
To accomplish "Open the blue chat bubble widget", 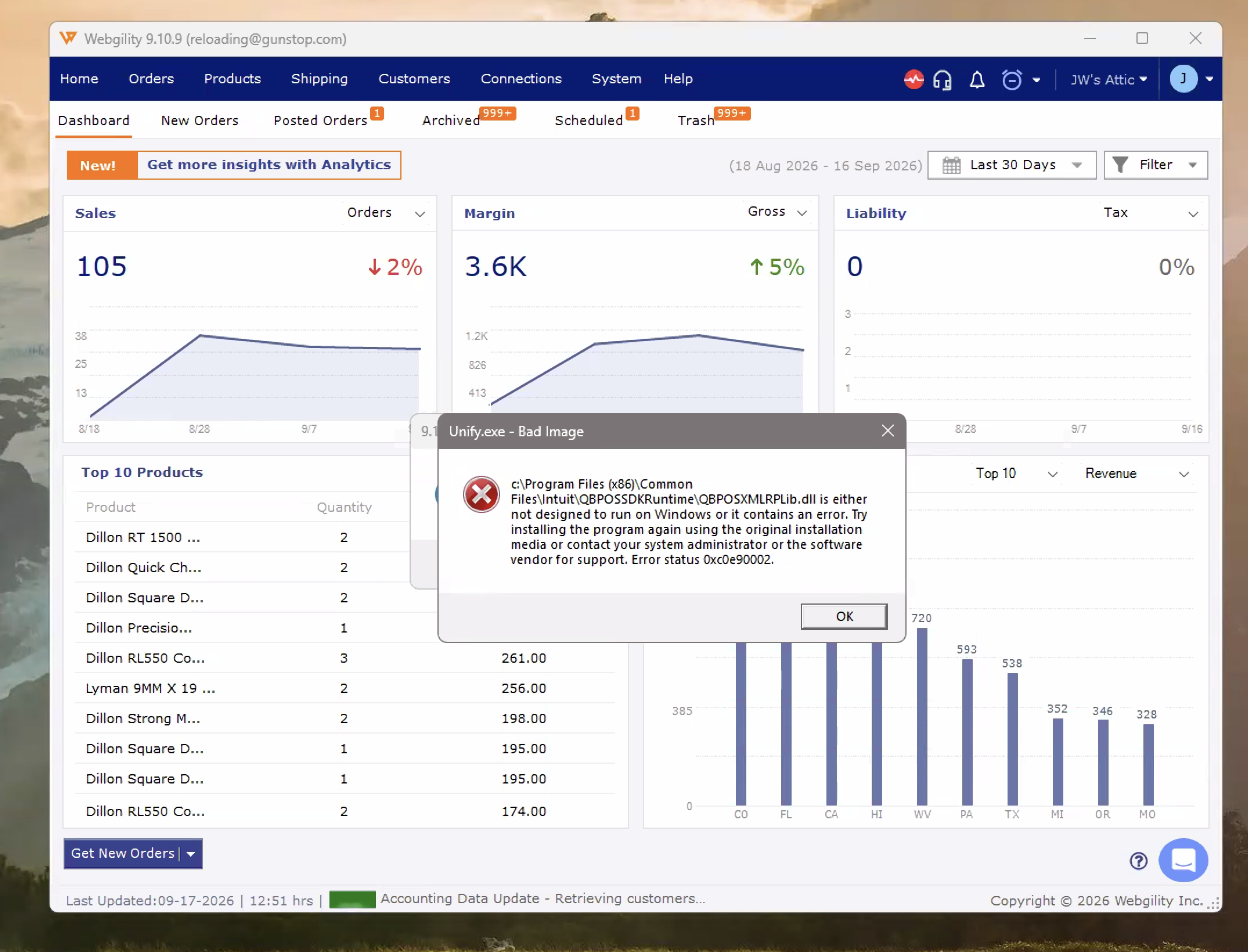I will tap(1183, 860).
